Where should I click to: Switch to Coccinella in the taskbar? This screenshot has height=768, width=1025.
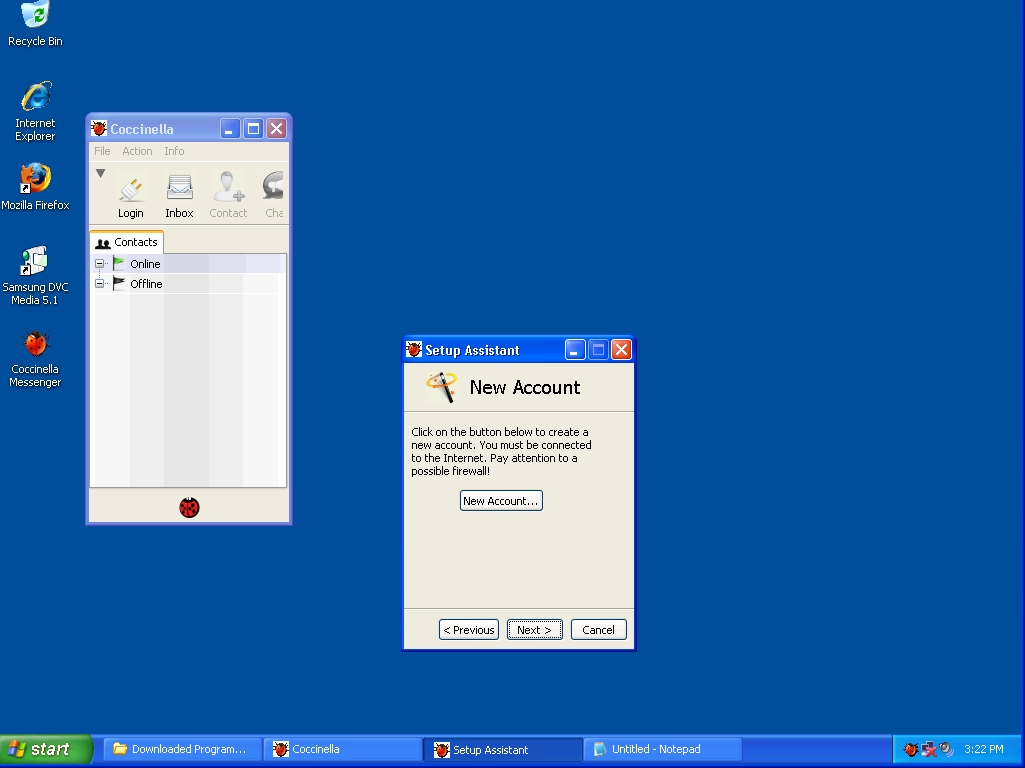pyautogui.click(x=342, y=749)
